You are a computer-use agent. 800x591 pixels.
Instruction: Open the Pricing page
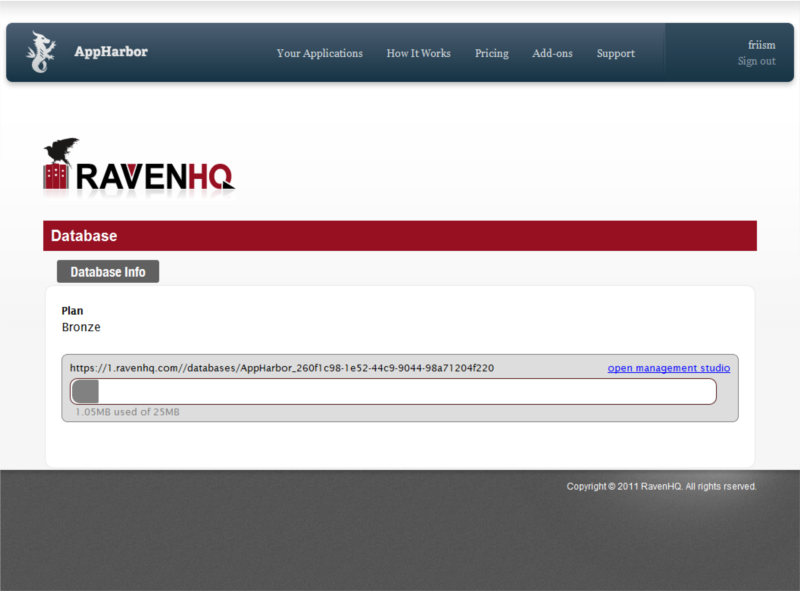(x=492, y=53)
